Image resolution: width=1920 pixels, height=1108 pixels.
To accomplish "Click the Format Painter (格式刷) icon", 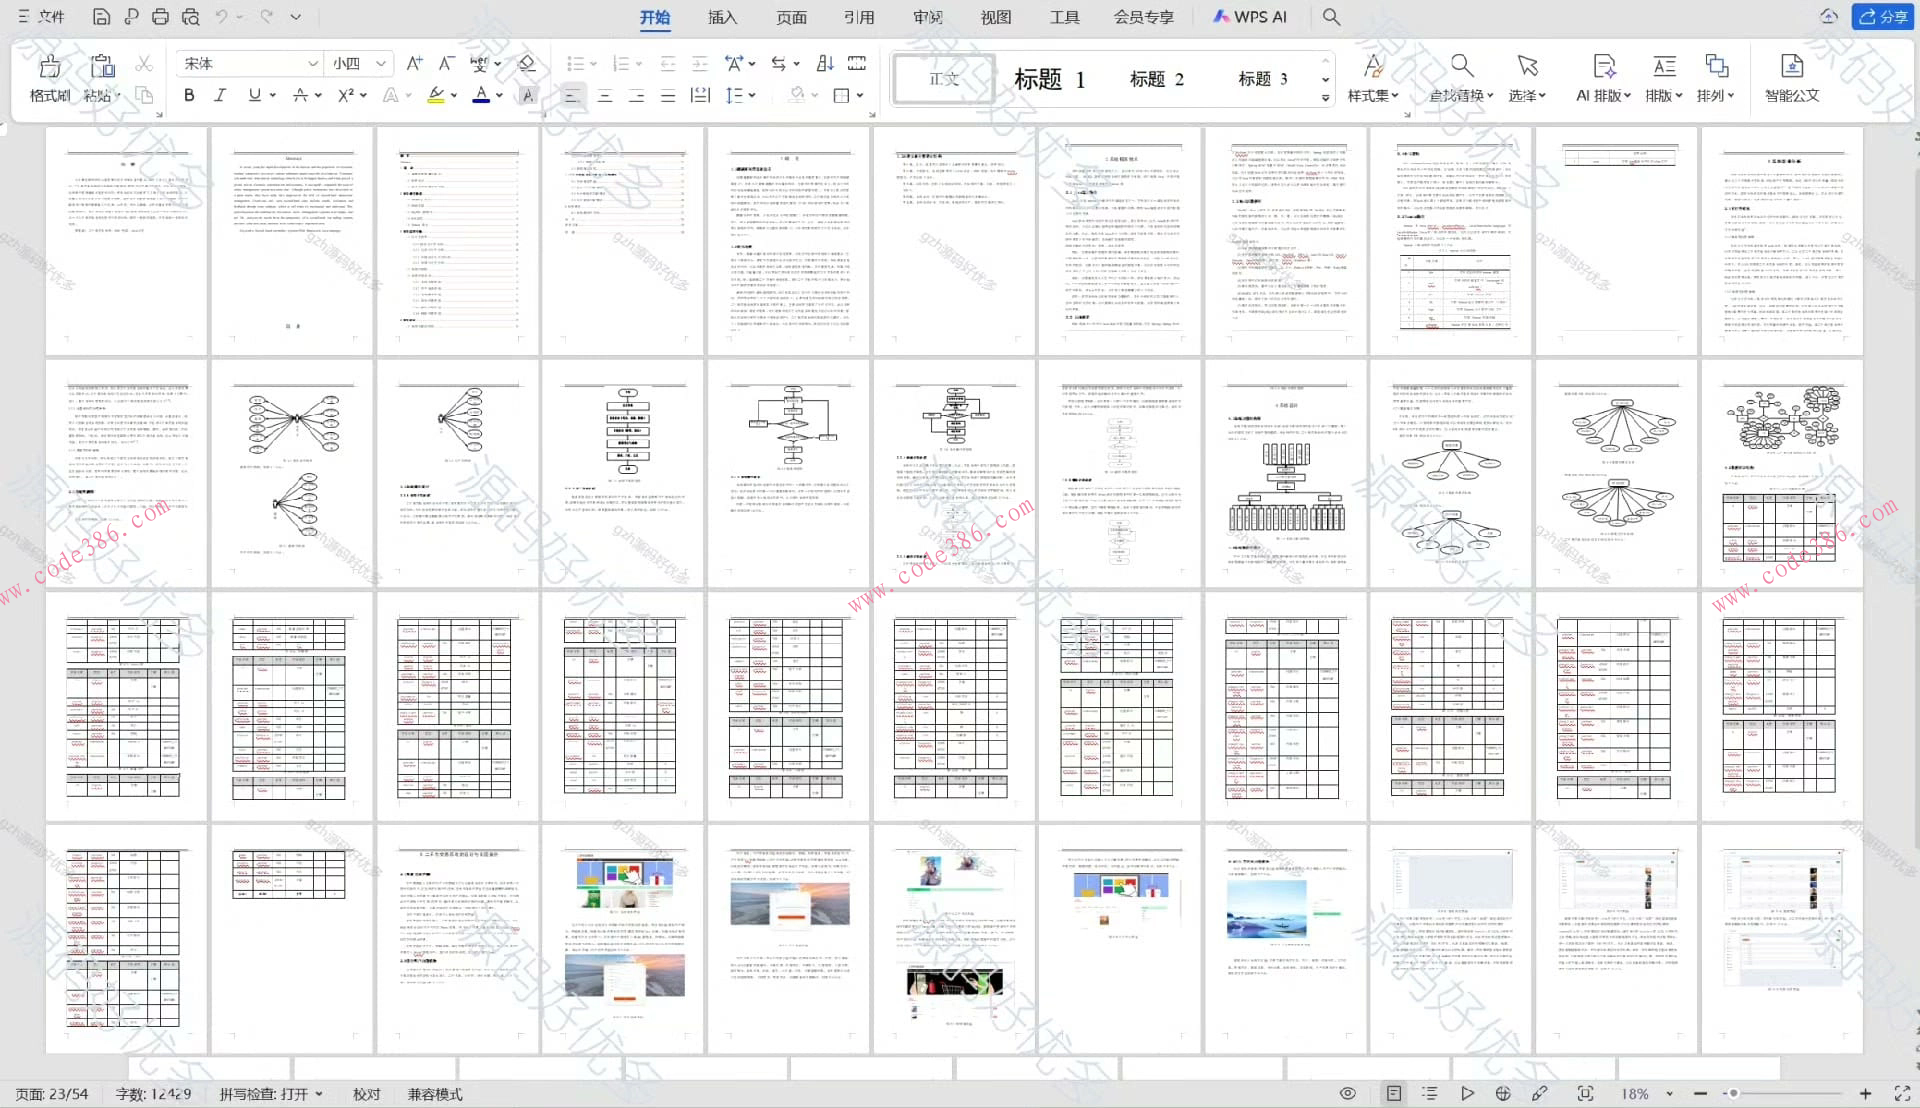I will tap(49, 68).
